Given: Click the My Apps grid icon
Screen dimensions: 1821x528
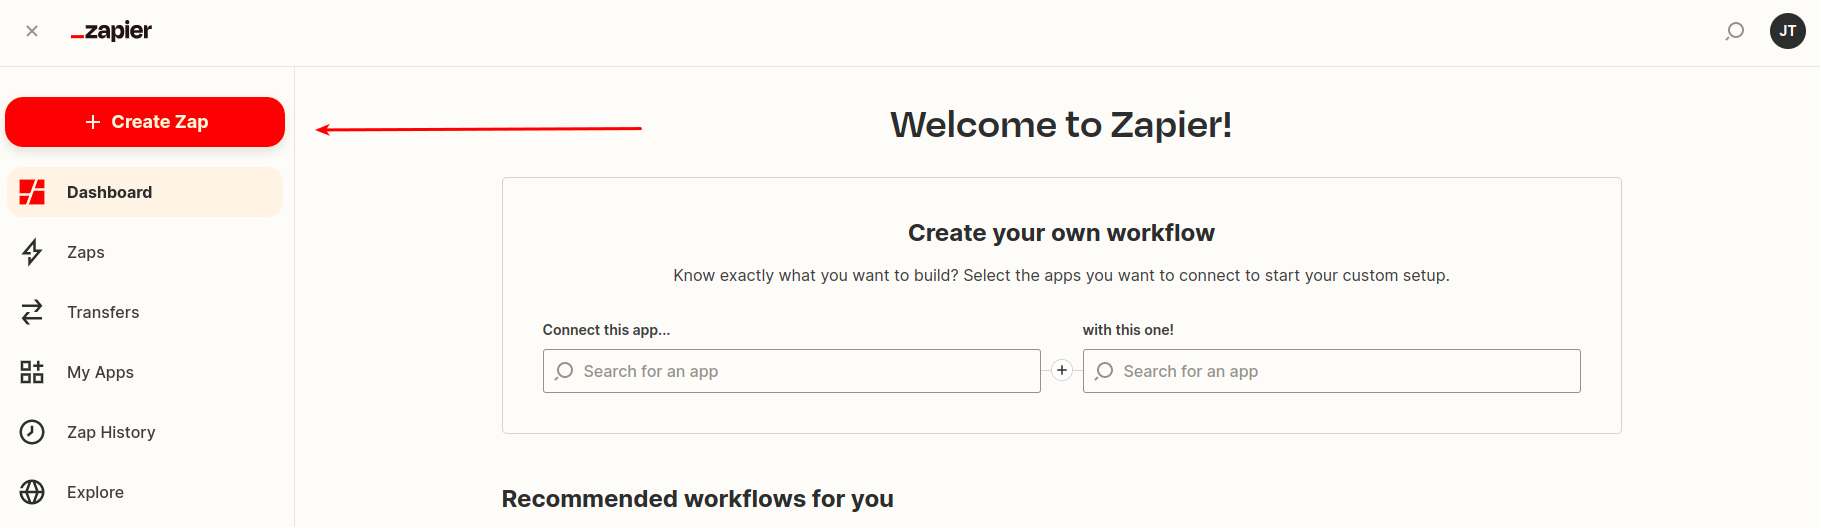Looking at the screenshot, I should (32, 372).
